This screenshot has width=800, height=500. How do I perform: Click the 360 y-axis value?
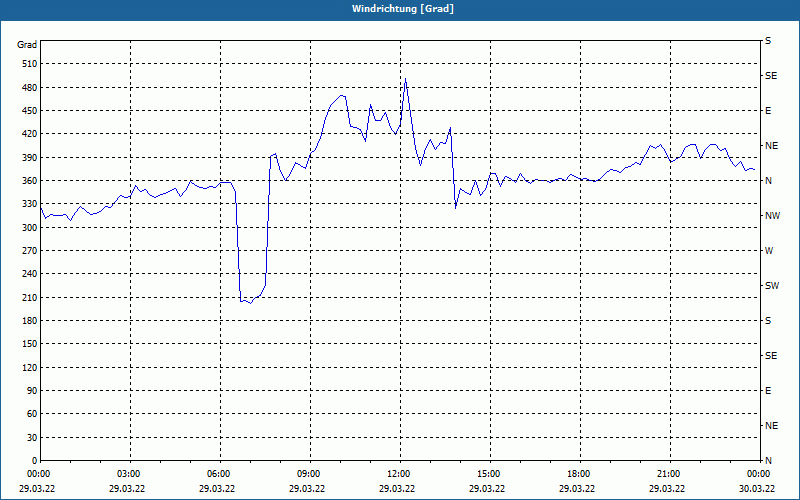30,181
